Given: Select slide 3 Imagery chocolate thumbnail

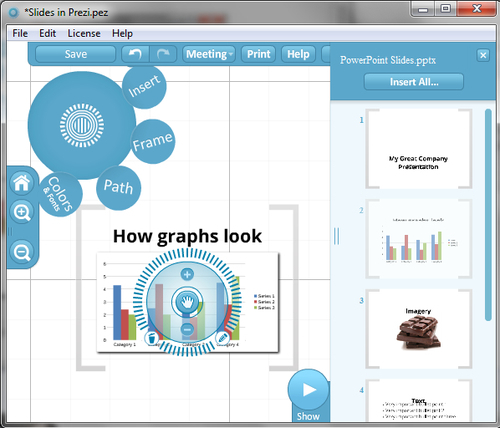Looking at the screenshot, I should 419,329.
